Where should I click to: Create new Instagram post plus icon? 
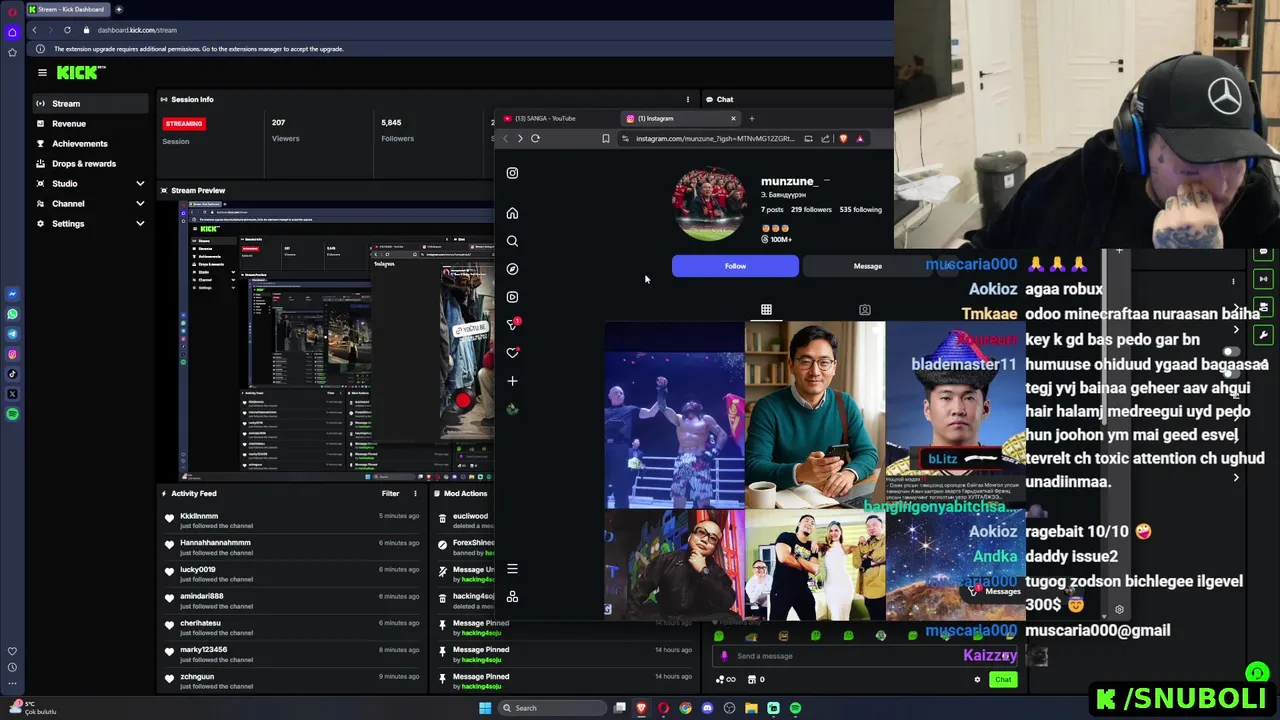click(x=512, y=381)
